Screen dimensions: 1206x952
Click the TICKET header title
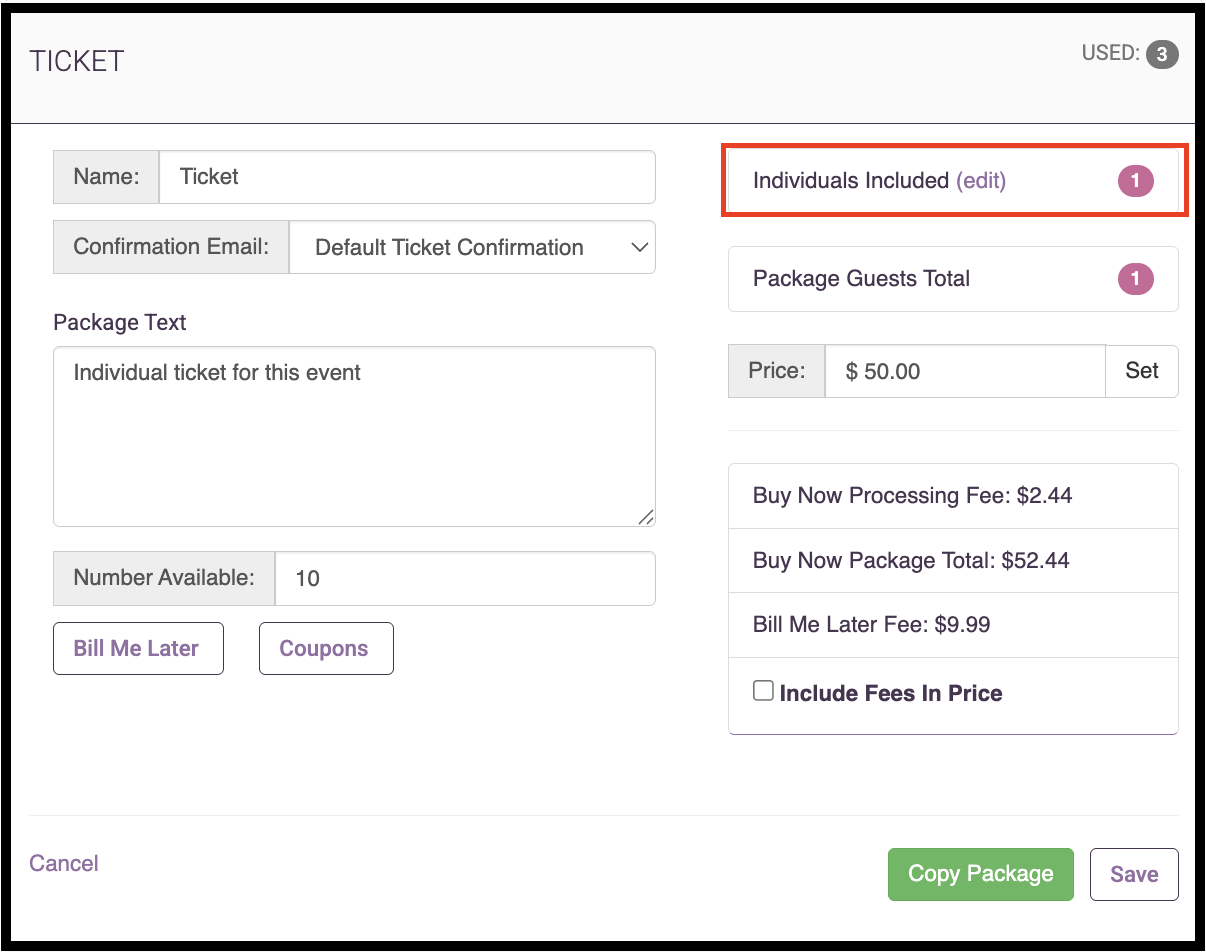77,61
